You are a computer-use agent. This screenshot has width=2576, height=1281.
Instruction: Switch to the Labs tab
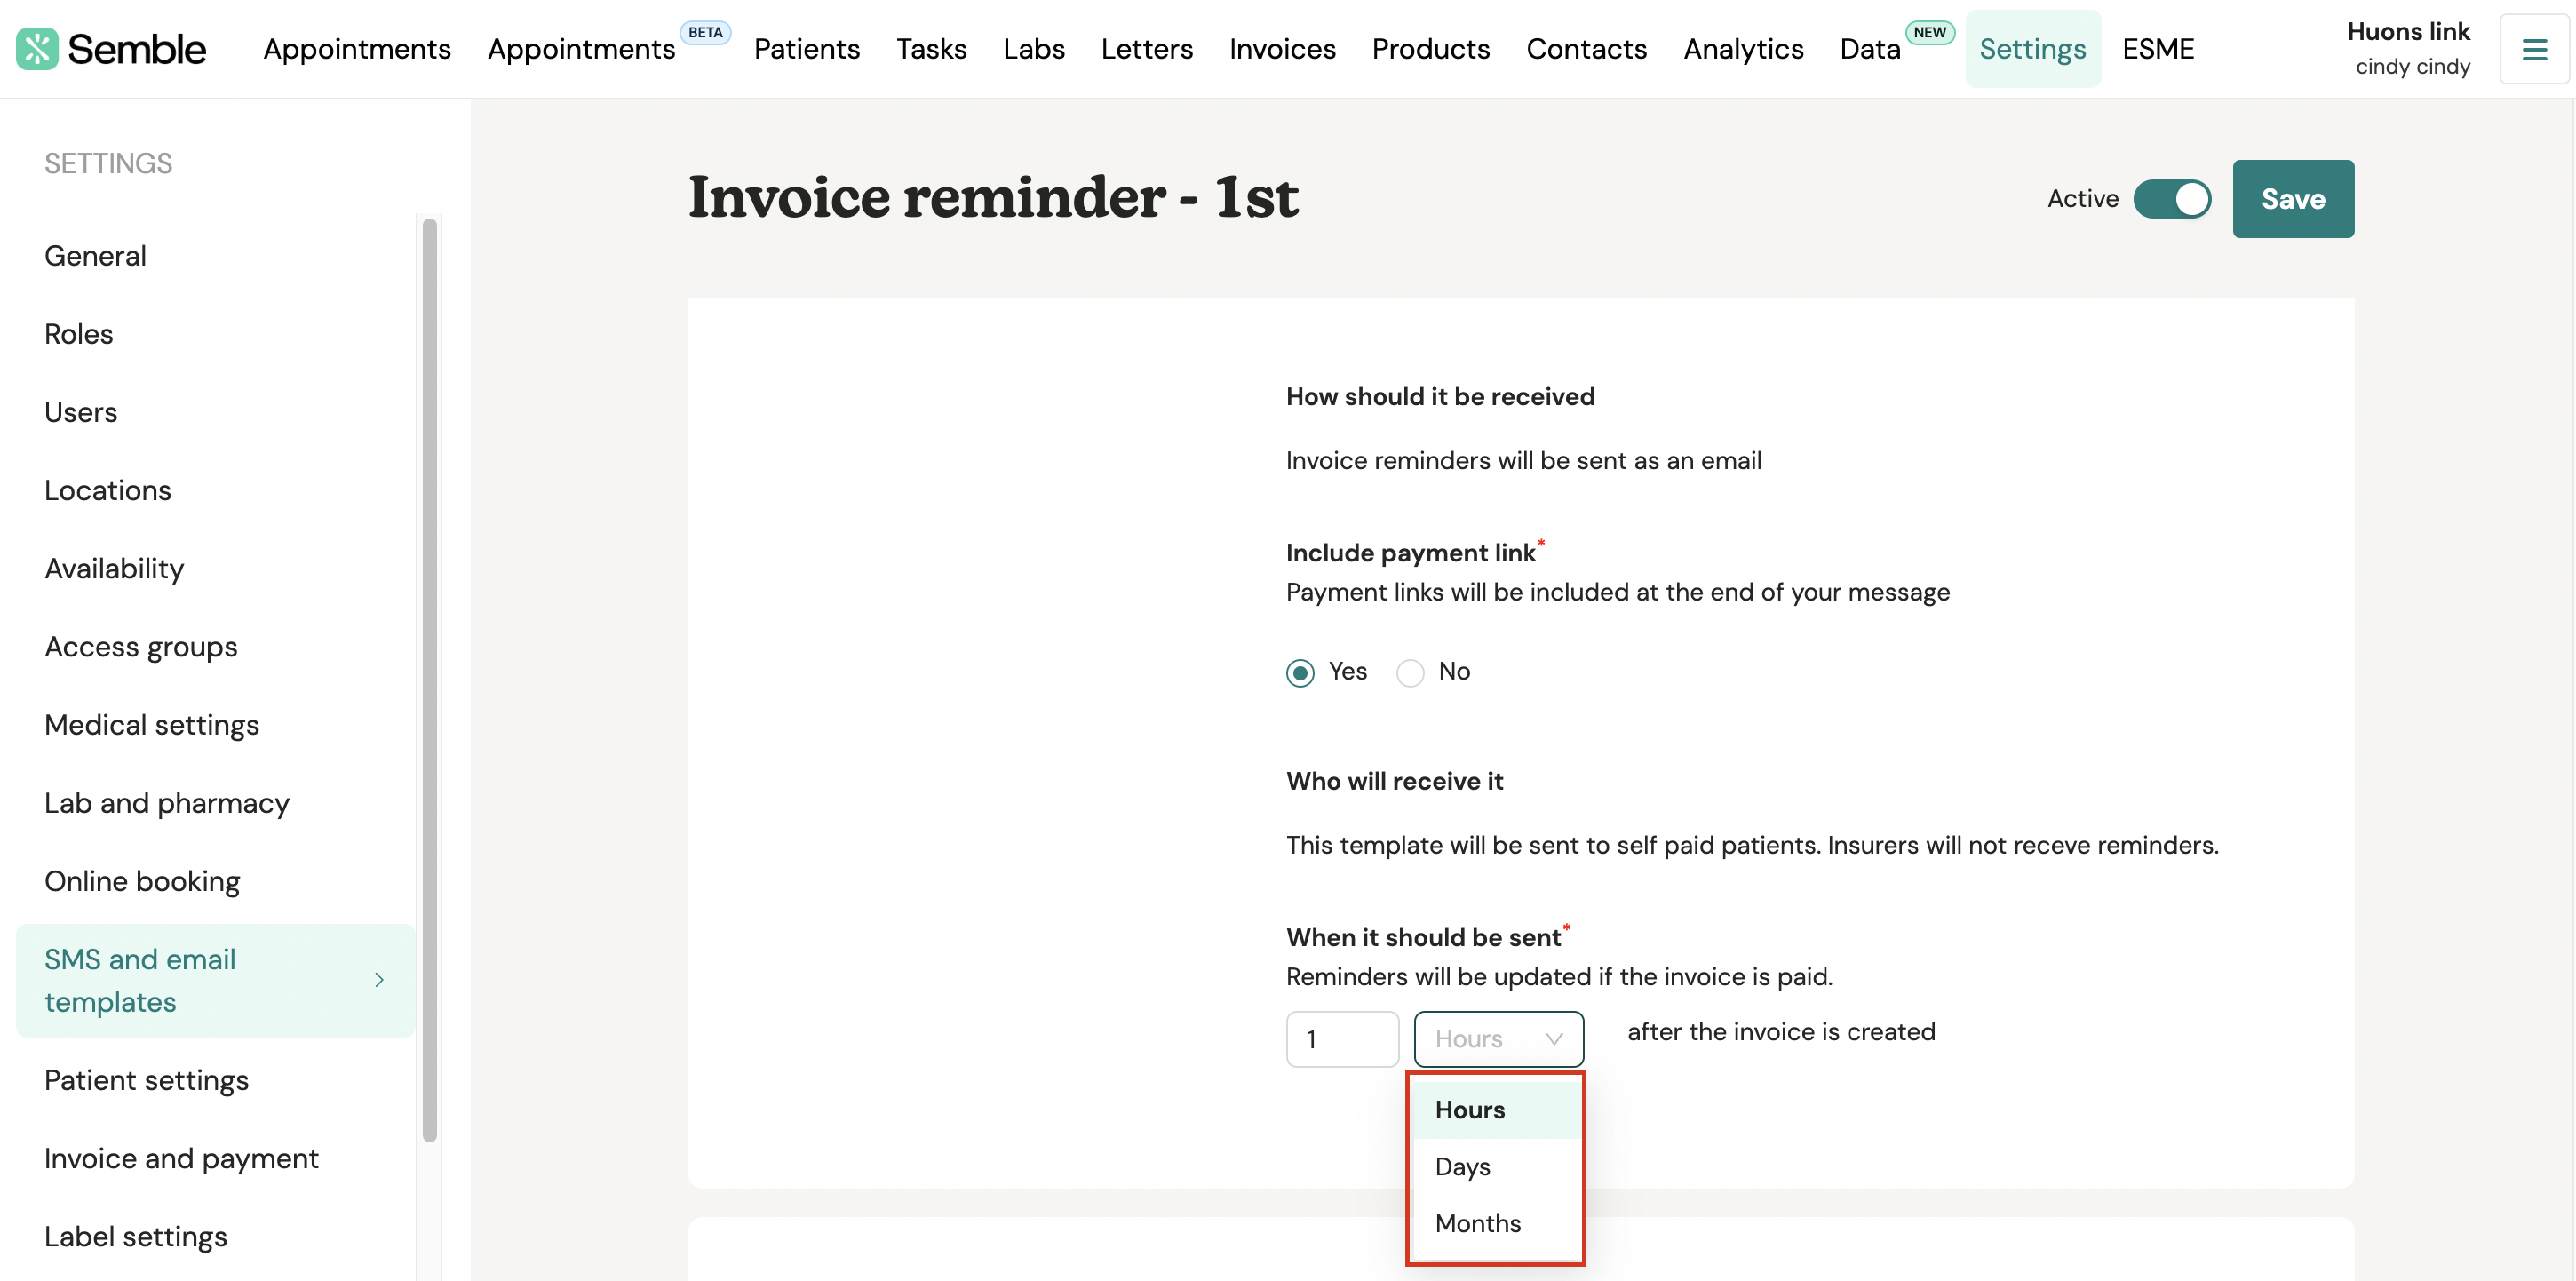pos(1033,49)
